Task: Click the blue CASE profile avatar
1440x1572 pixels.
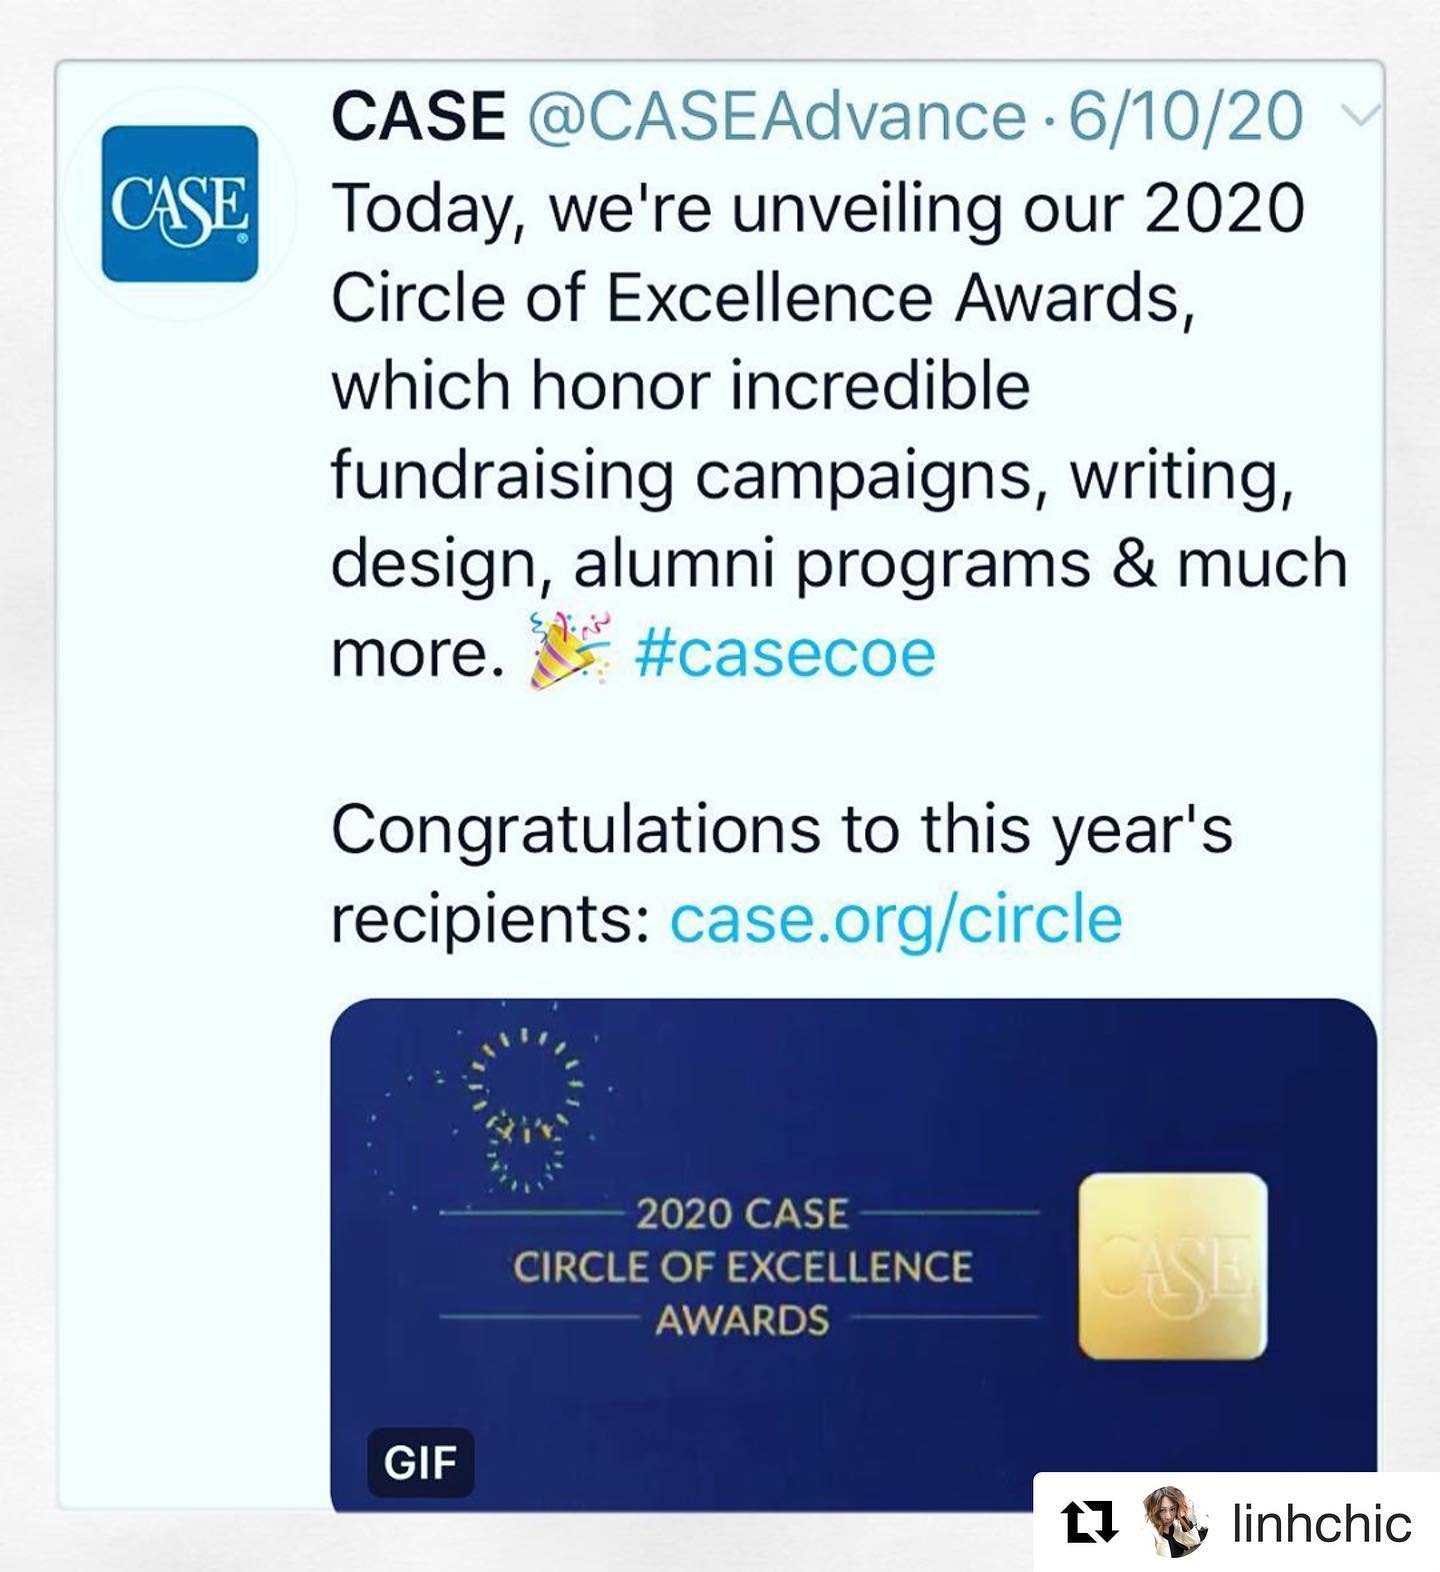Action: [x=180, y=203]
